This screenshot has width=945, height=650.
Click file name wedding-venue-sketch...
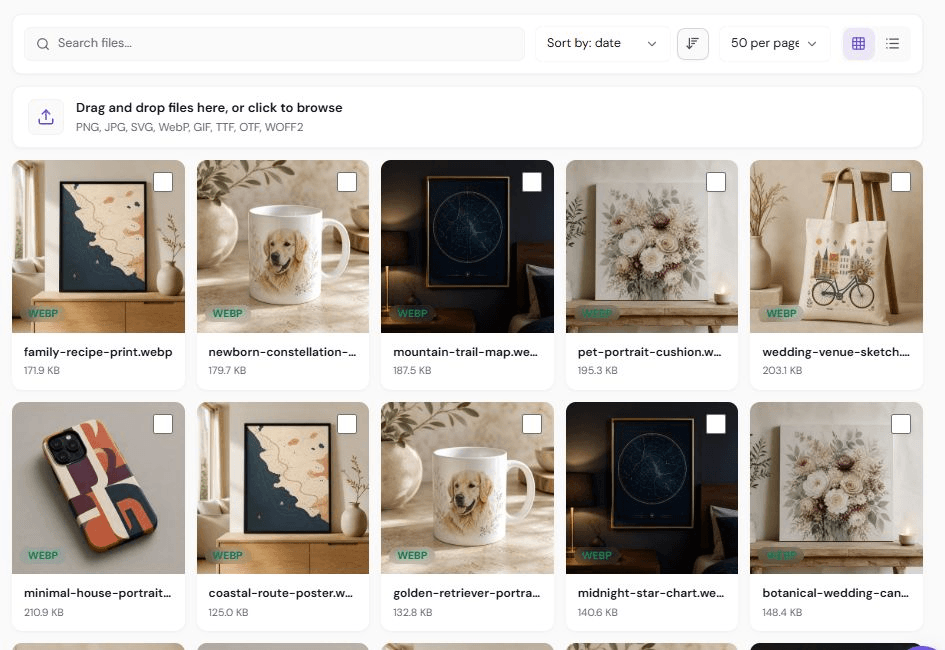pos(836,352)
